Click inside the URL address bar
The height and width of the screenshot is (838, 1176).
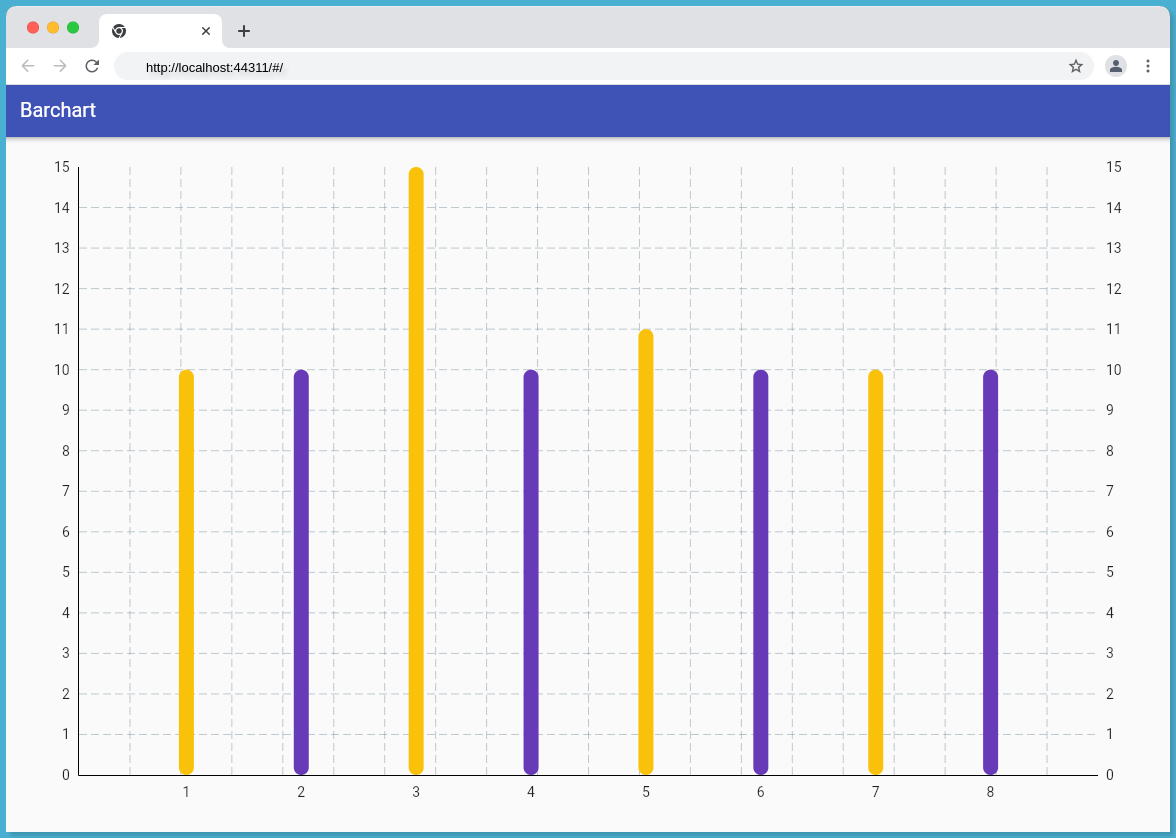tap(400, 66)
